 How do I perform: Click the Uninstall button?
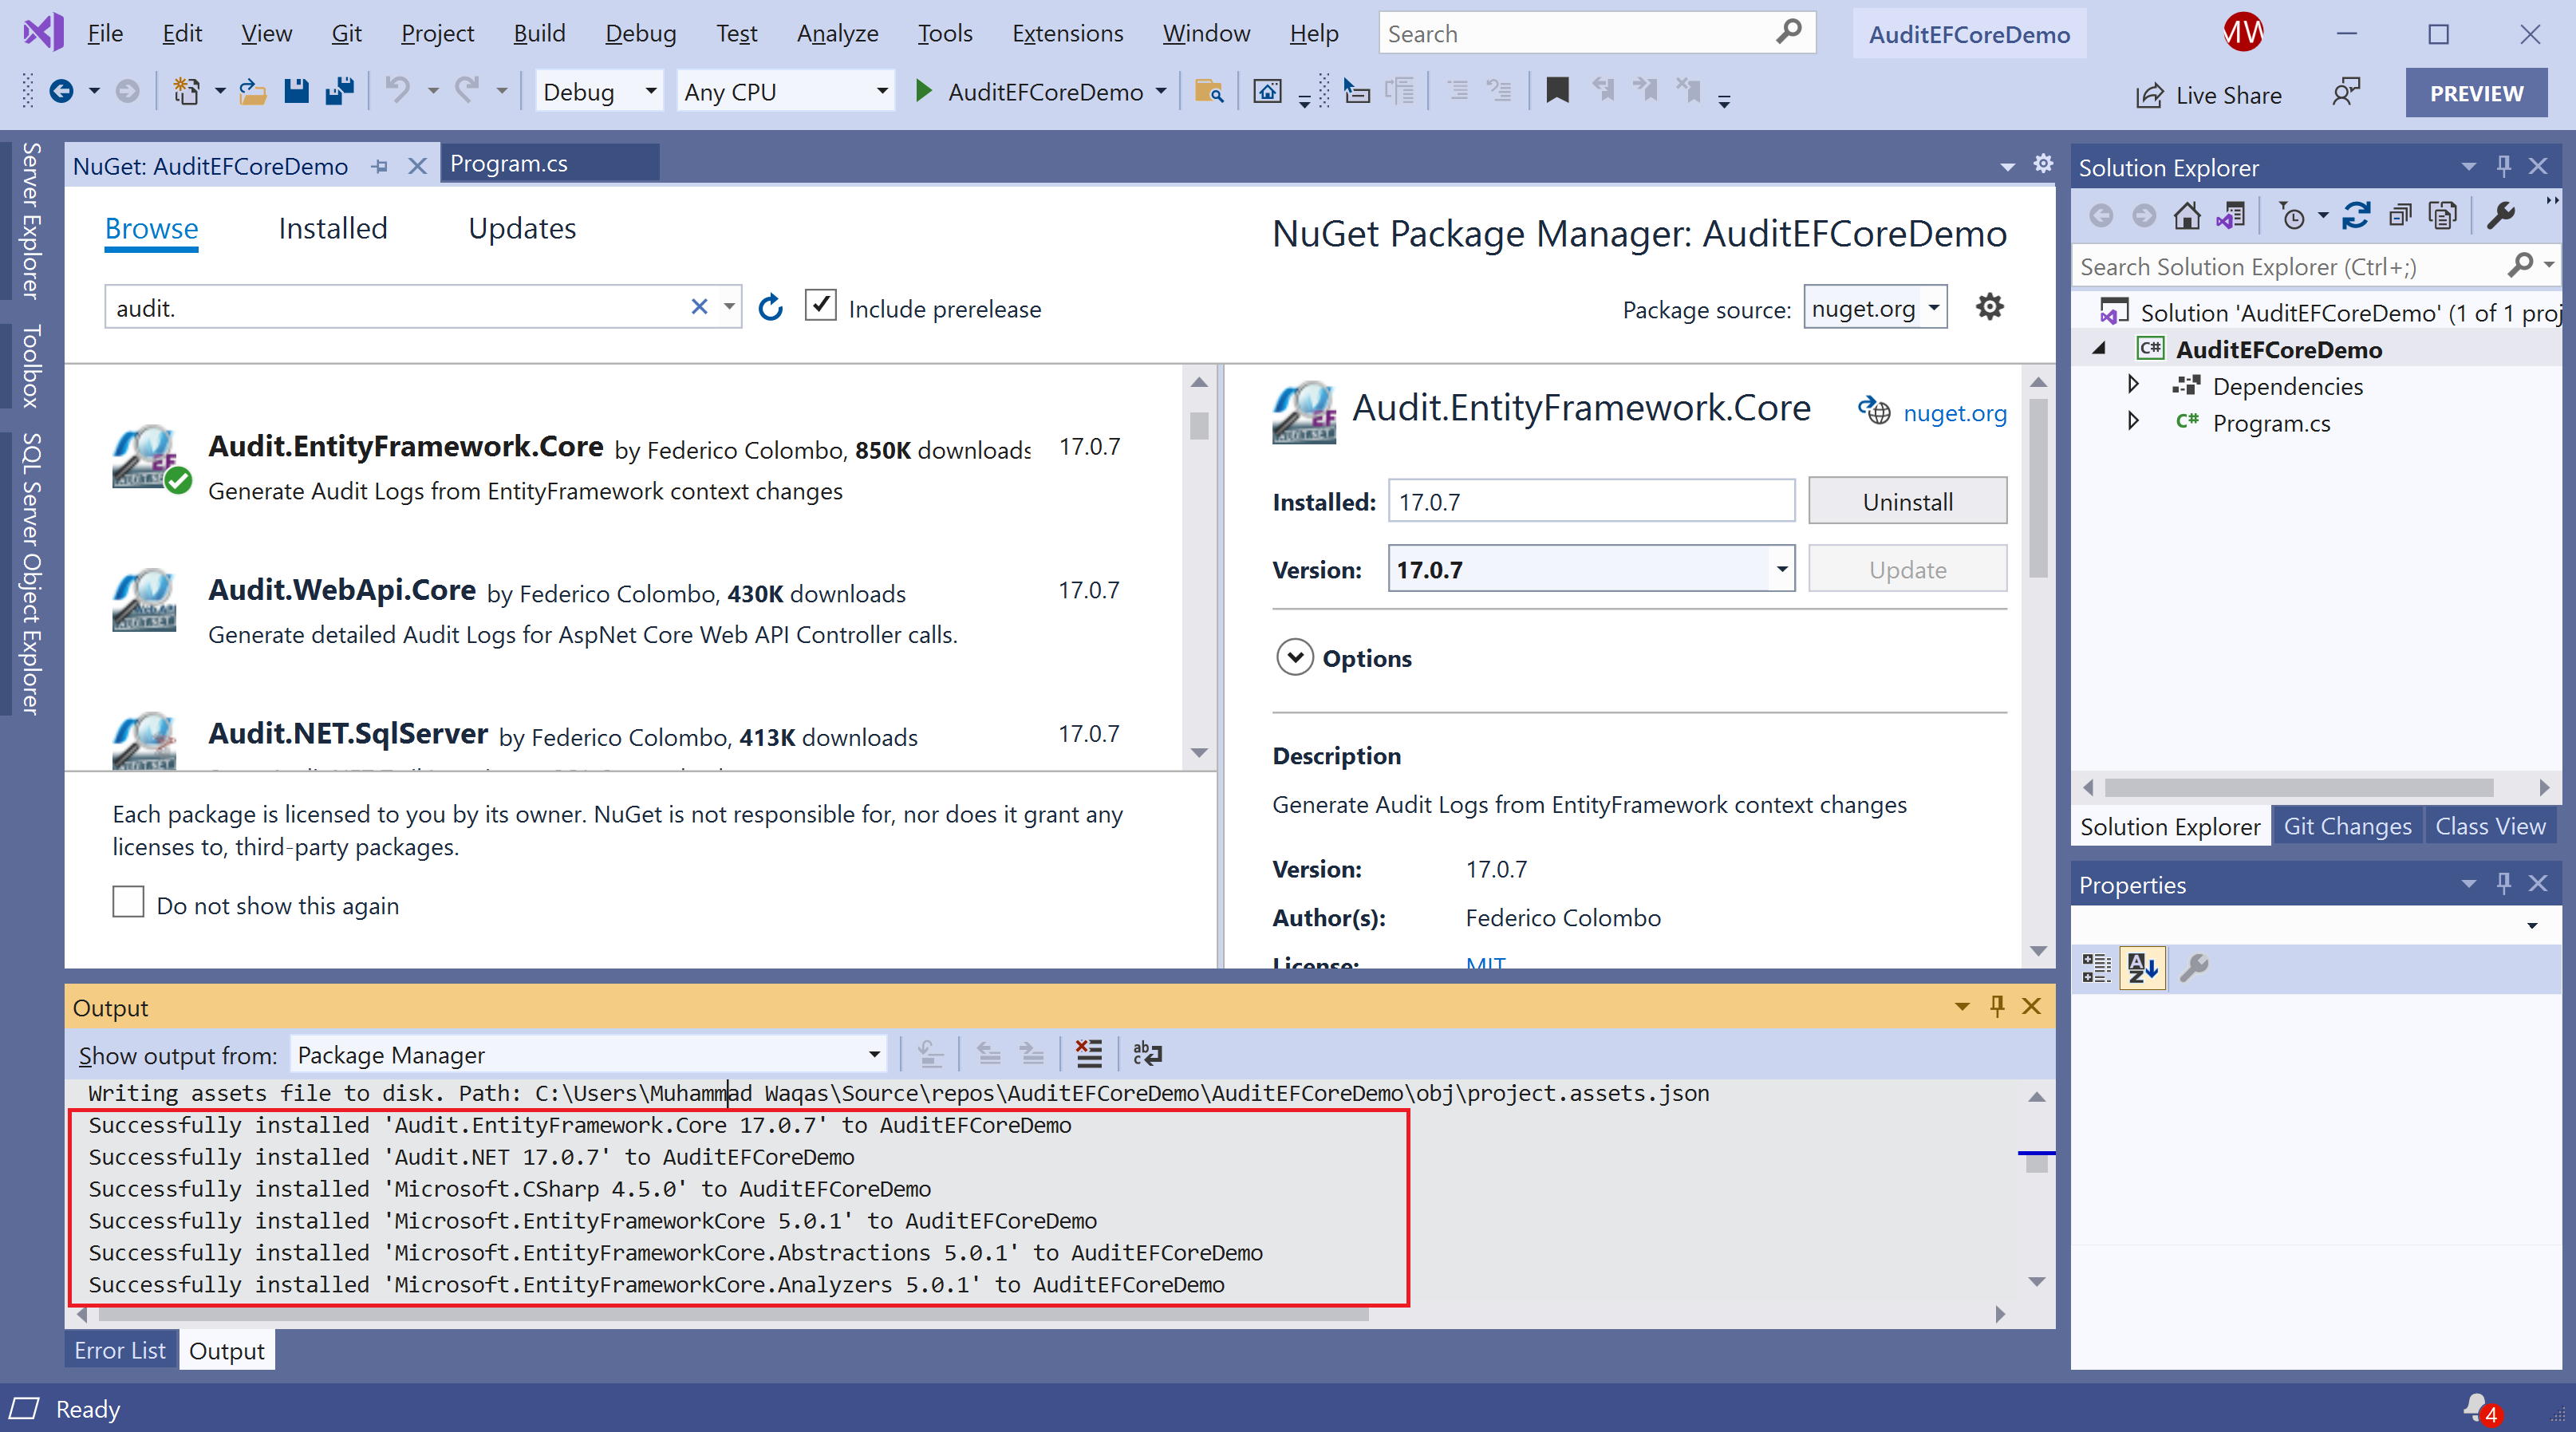pyautogui.click(x=1906, y=502)
